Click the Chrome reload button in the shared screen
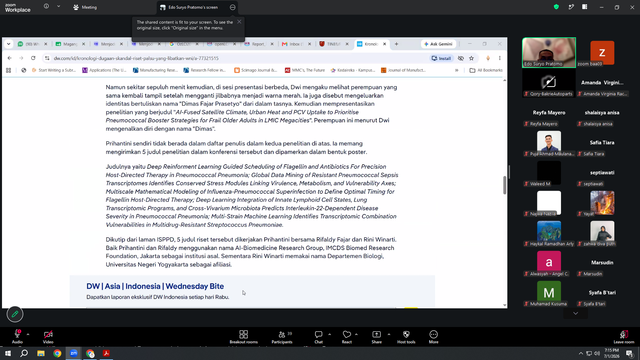 (x=33, y=58)
